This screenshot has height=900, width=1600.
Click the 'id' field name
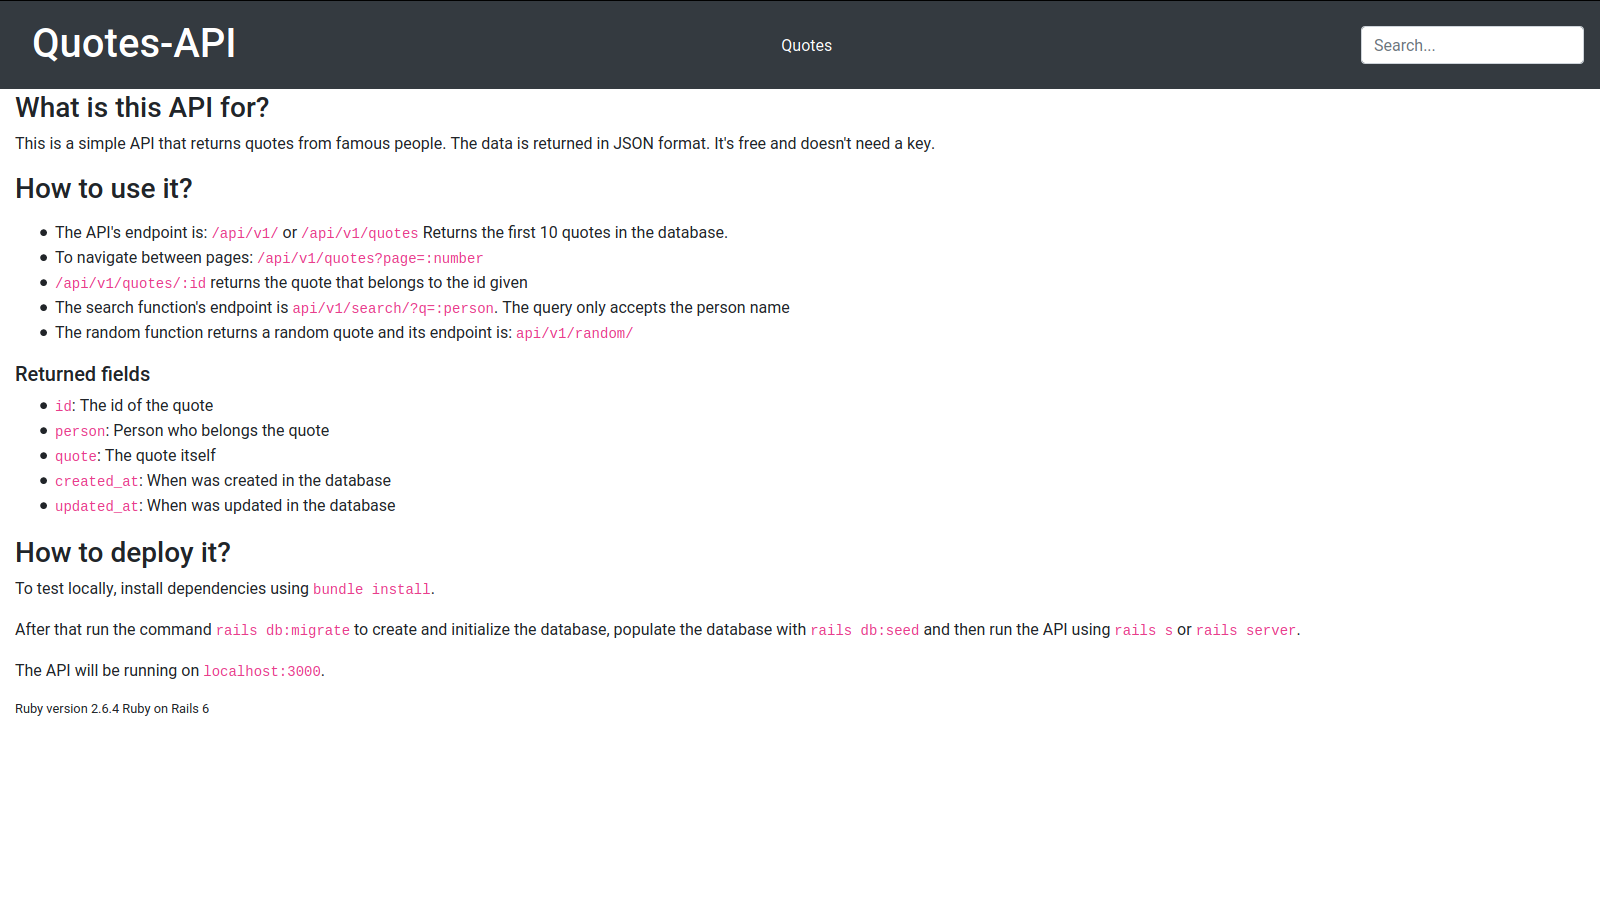point(63,406)
